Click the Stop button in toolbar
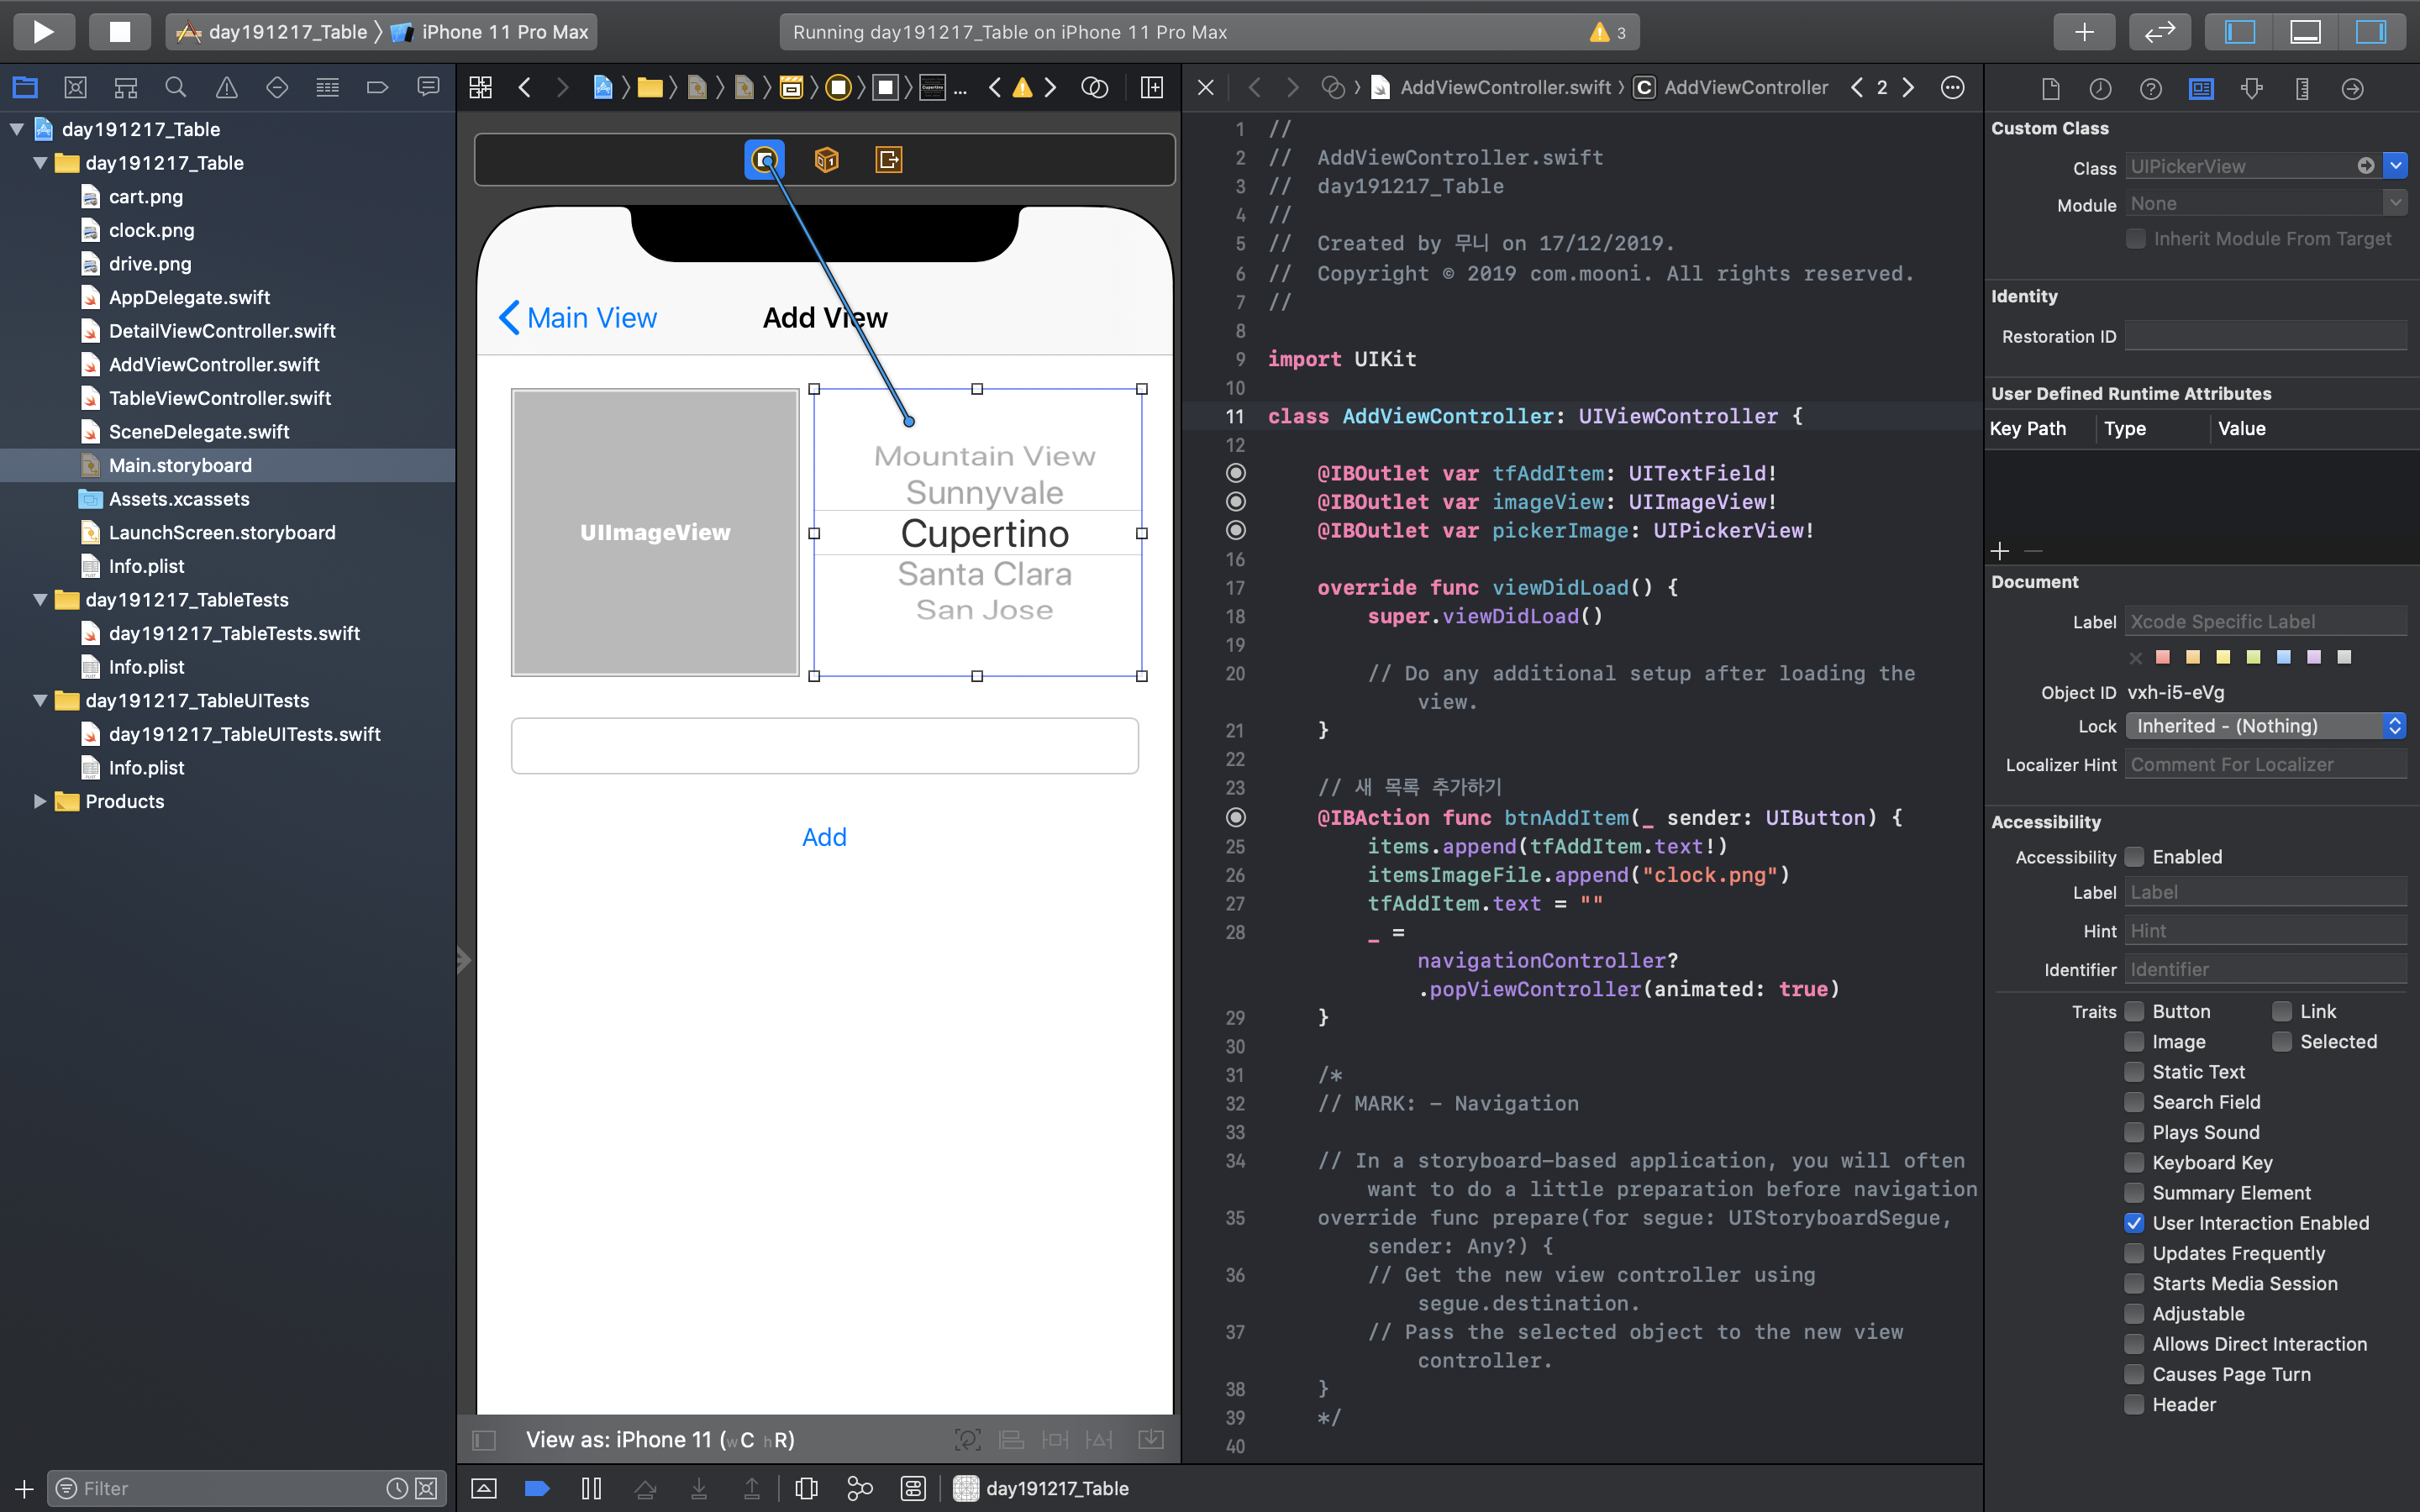Image resolution: width=2420 pixels, height=1512 pixels. pos(119,32)
